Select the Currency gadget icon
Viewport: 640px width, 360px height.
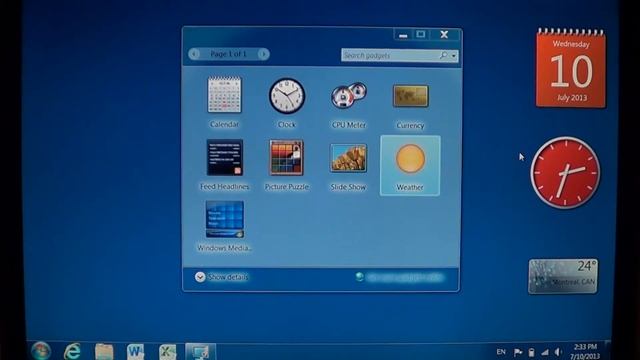coord(410,96)
